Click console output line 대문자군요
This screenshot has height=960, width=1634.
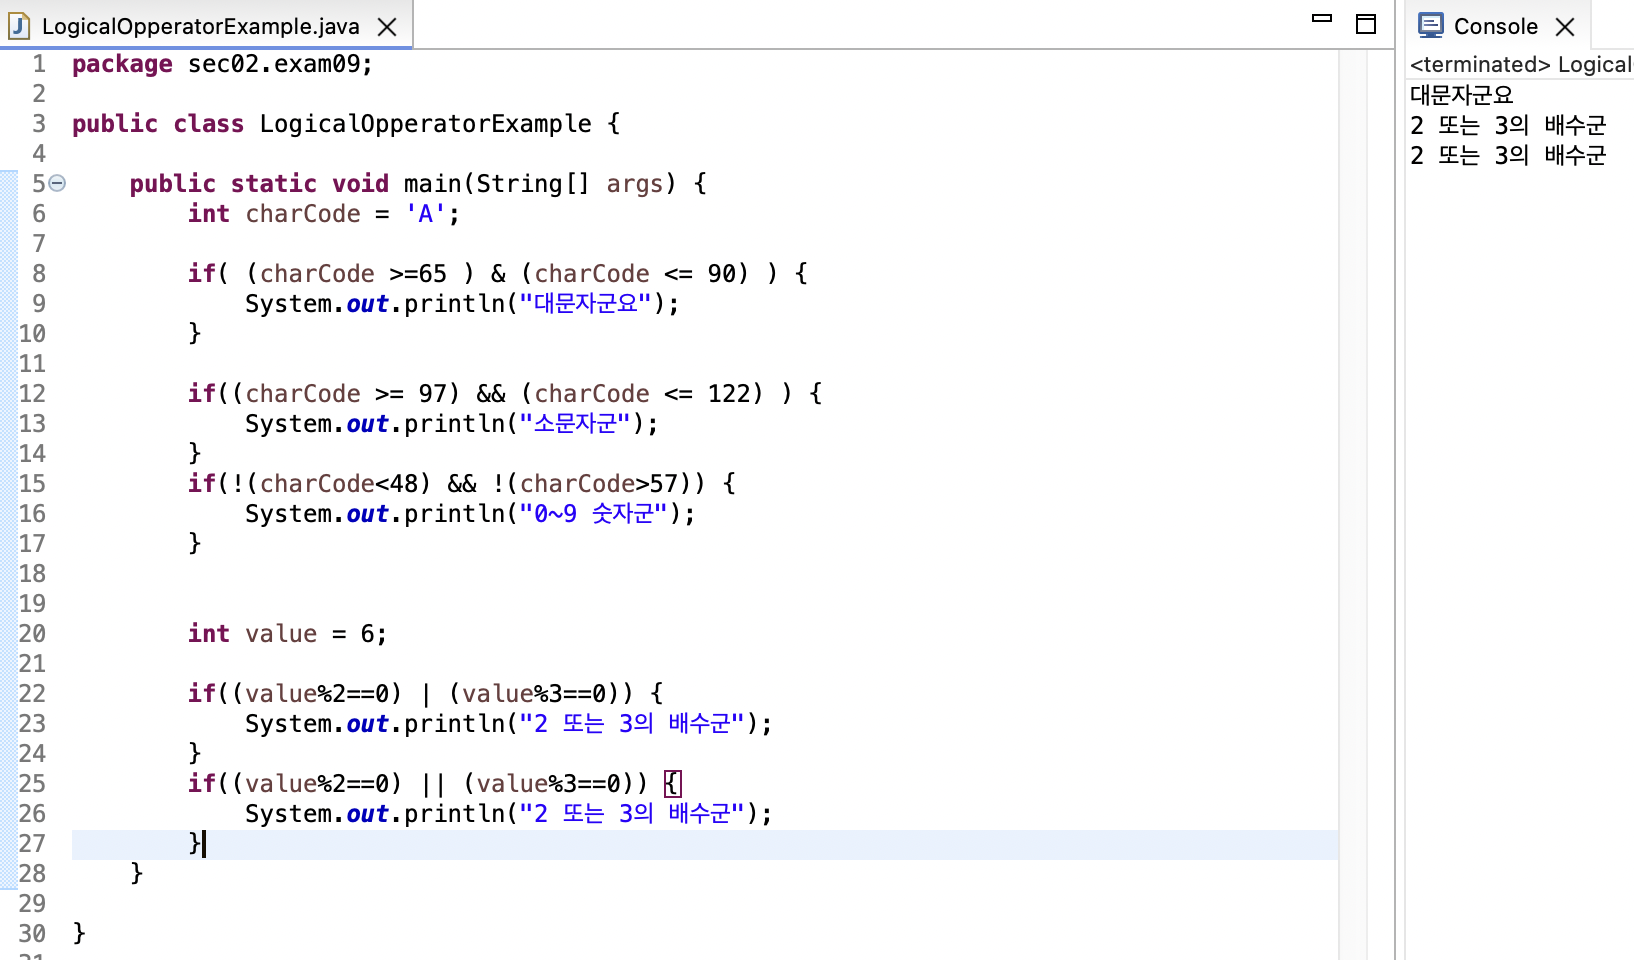tap(1462, 95)
